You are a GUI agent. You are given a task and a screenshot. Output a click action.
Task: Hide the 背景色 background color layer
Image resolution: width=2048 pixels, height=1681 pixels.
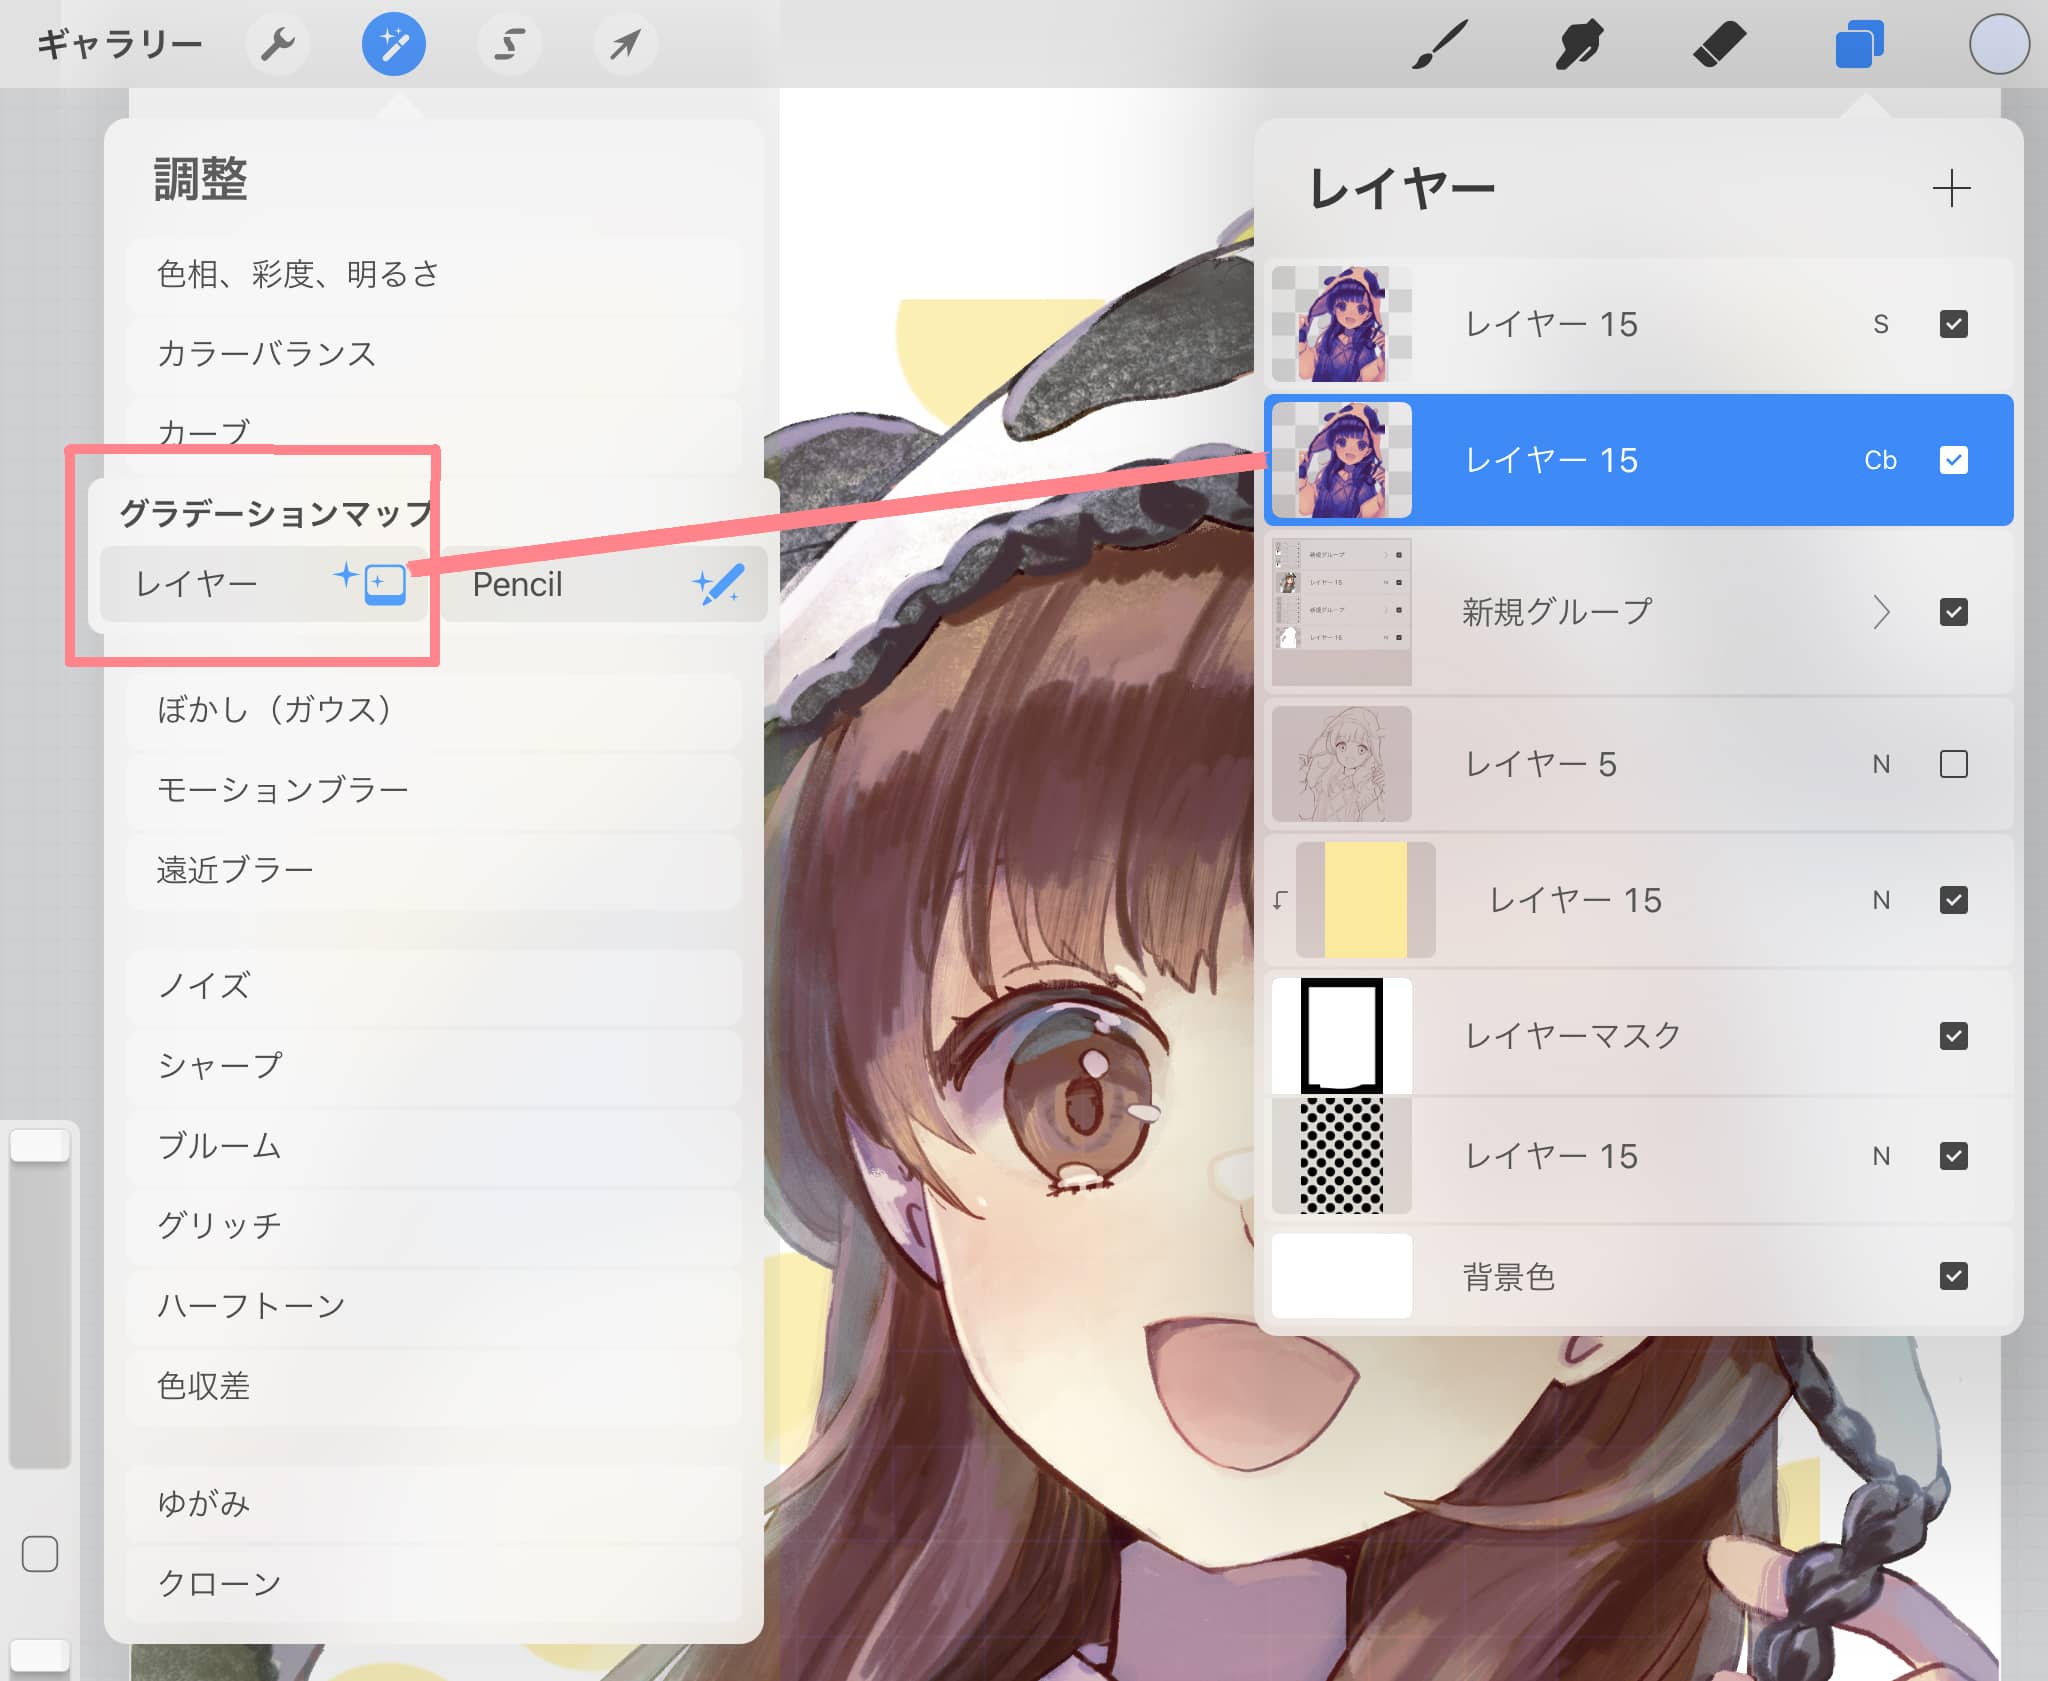[x=1953, y=1276]
